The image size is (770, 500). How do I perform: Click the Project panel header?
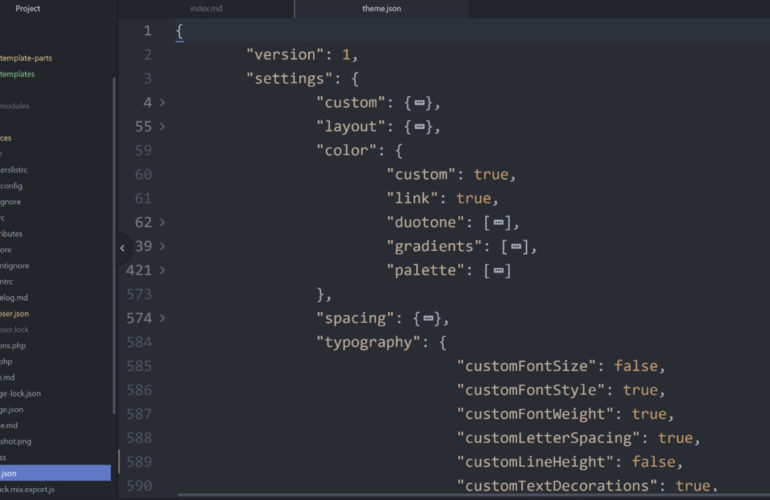point(28,8)
